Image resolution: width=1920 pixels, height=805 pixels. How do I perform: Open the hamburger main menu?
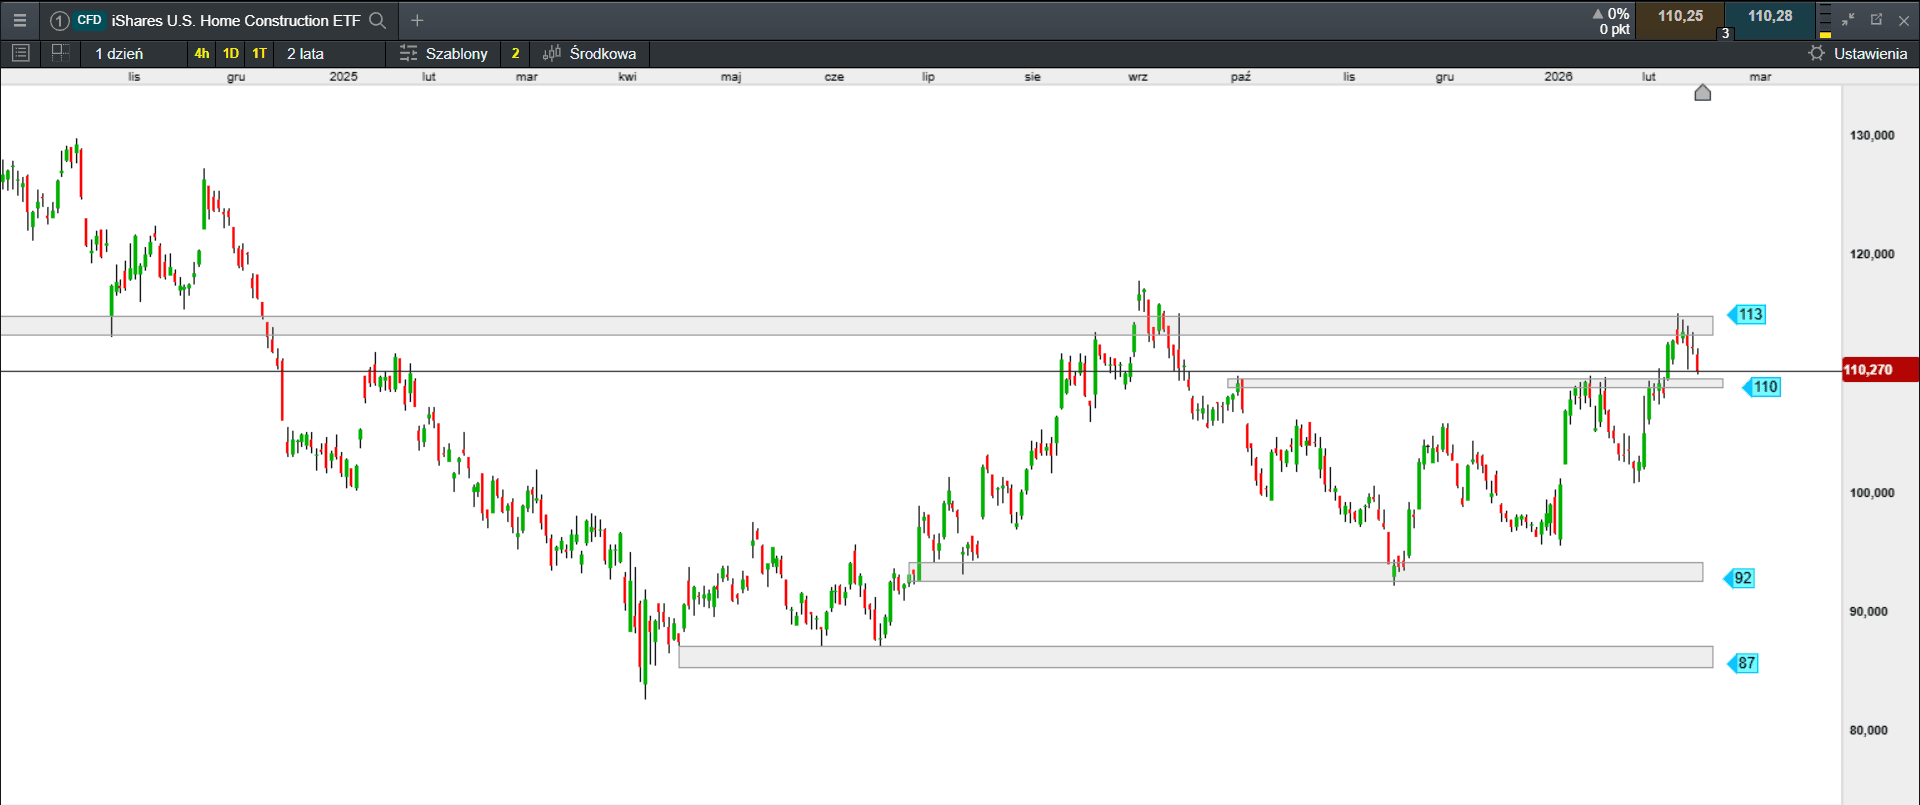pyautogui.click(x=20, y=20)
